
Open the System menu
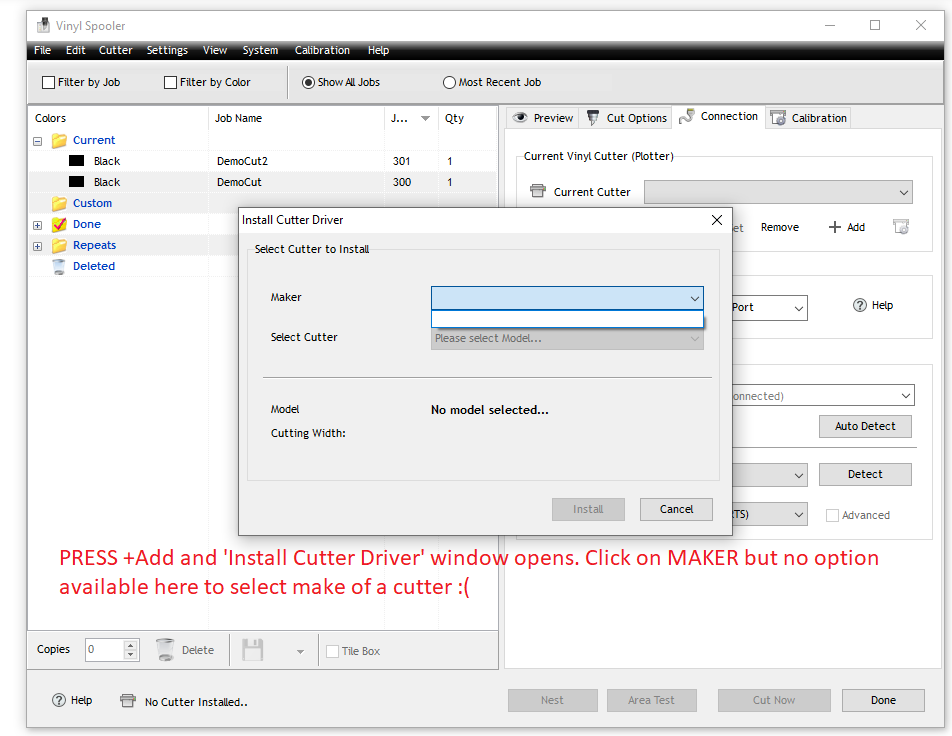tap(260, 50)
